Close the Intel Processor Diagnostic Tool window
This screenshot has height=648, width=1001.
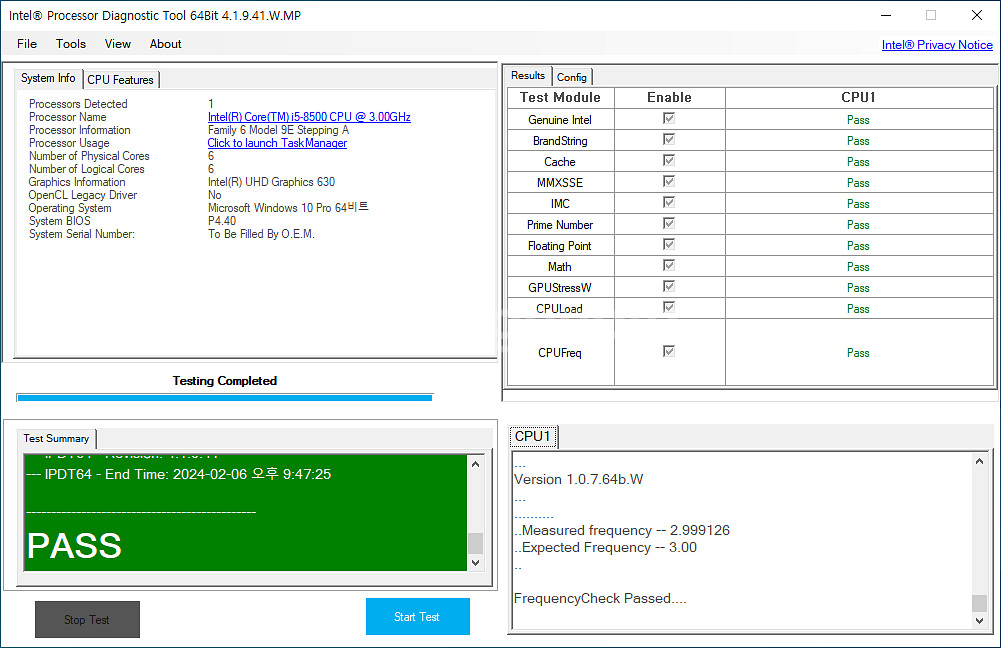[977, 15]
